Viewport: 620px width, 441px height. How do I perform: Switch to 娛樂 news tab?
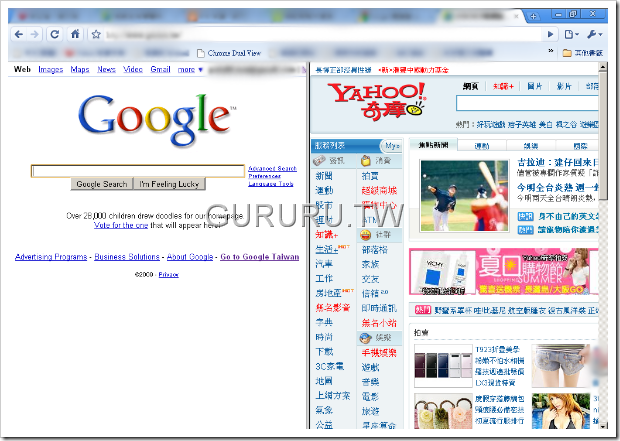tap(531, 146)
